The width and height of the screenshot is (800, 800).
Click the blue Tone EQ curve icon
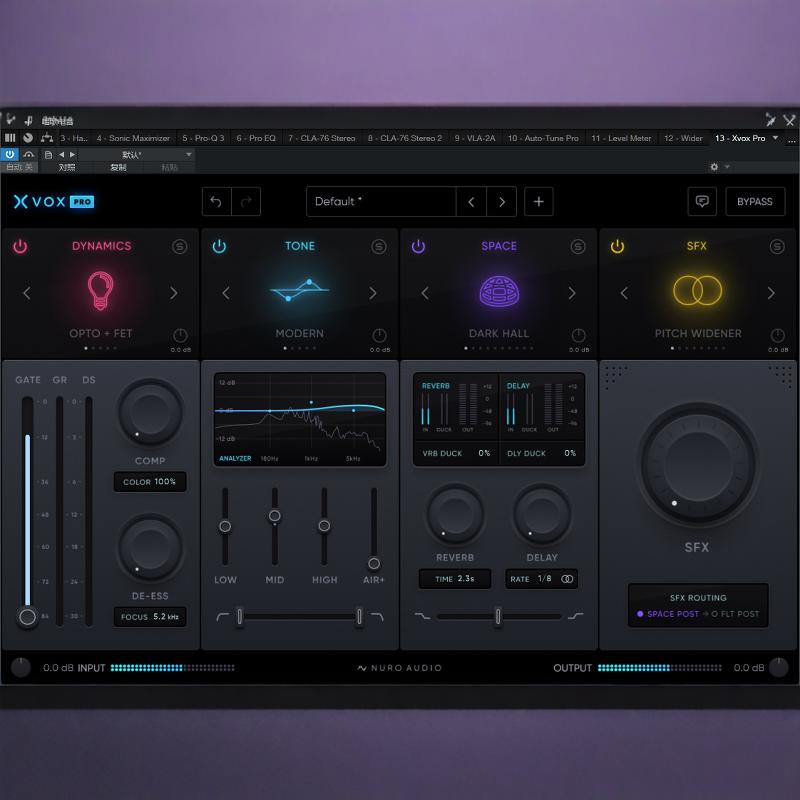[x=299, y=290]
